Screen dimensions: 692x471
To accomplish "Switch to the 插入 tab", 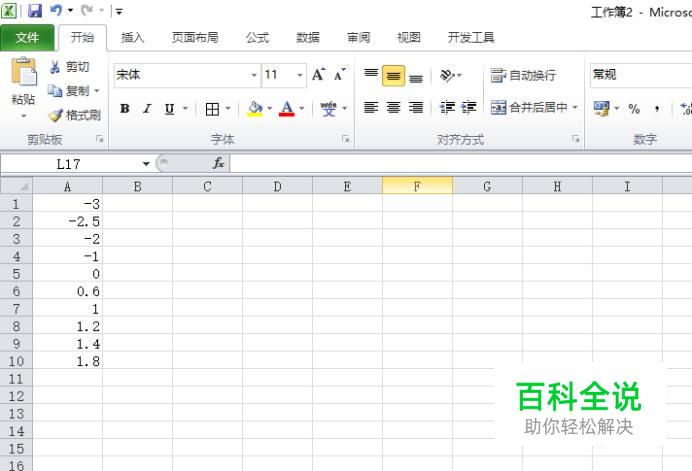I will coord(132,38).
